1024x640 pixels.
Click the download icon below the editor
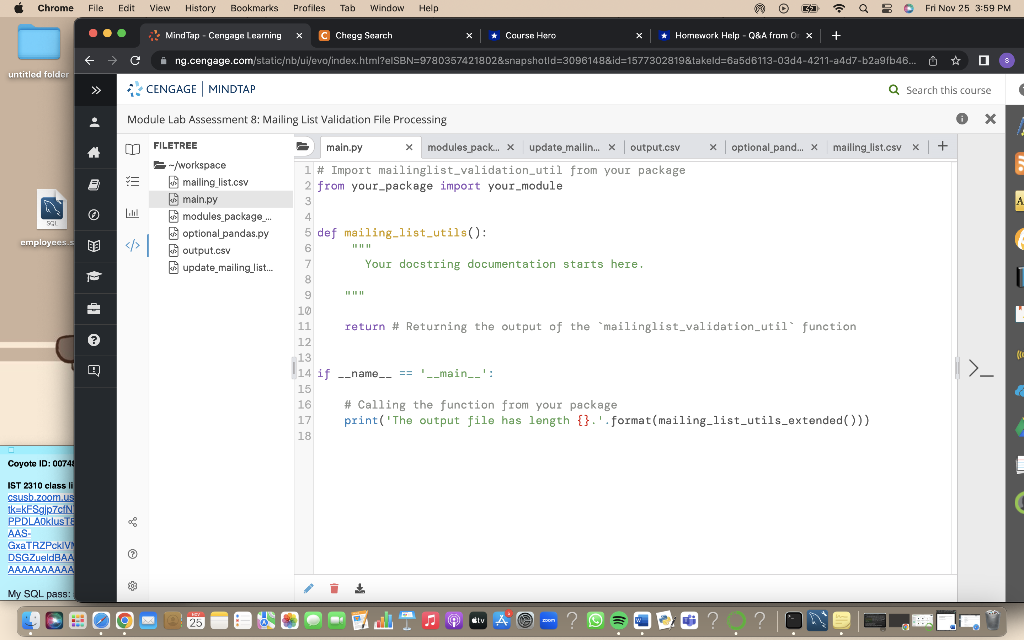click(x=360, y=588)
